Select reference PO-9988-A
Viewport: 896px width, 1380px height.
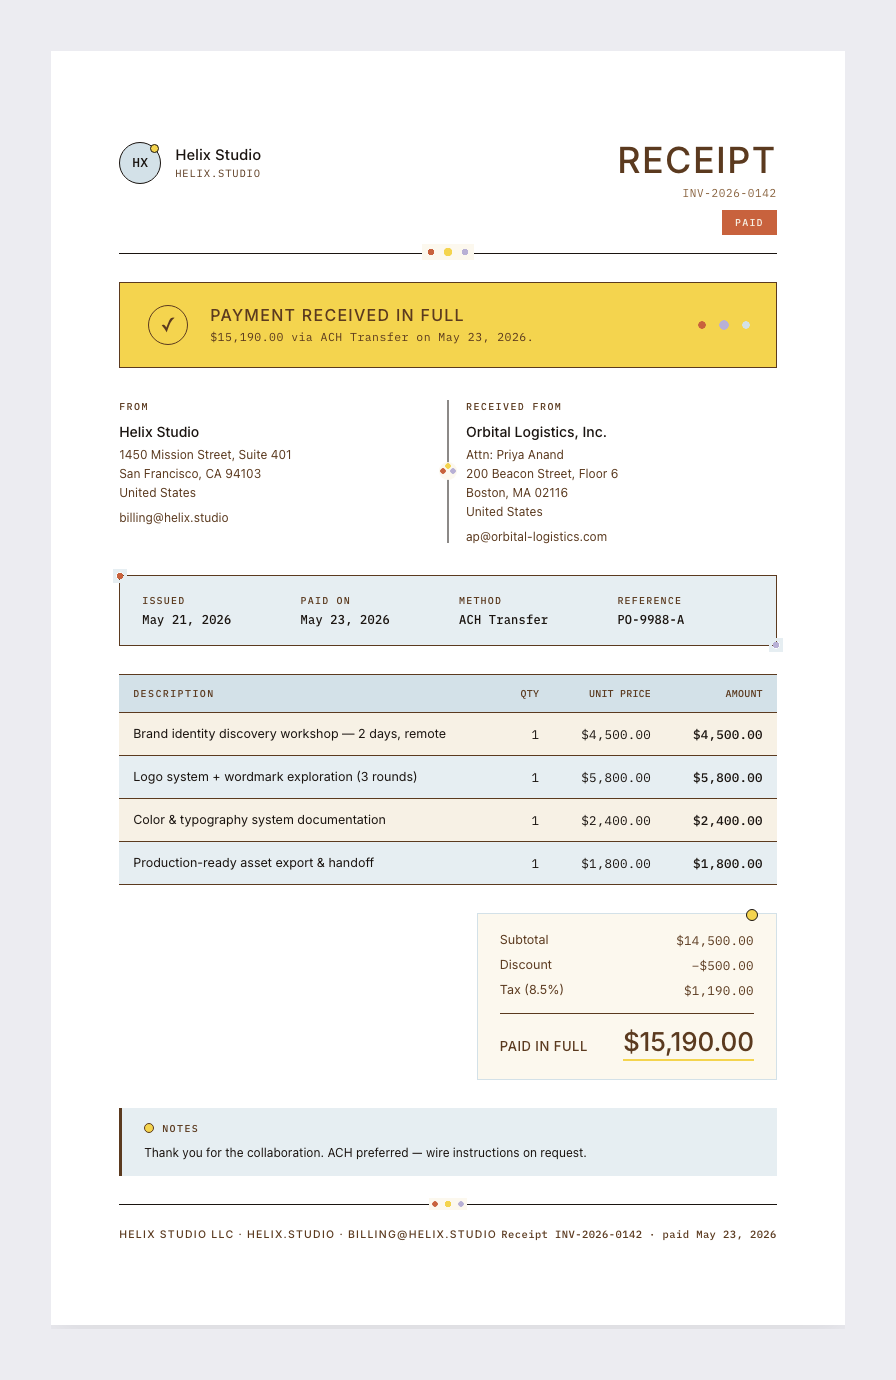(x=651, y=620)
